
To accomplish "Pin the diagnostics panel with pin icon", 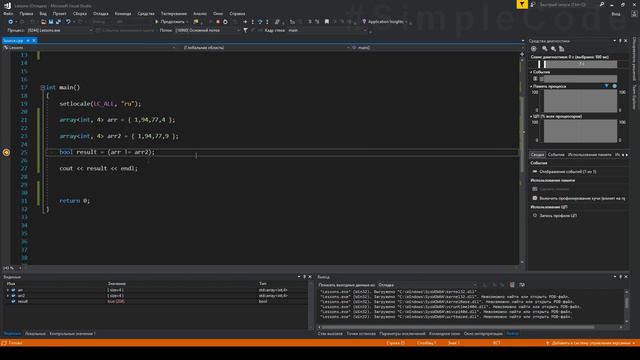I will pos(620,41).
